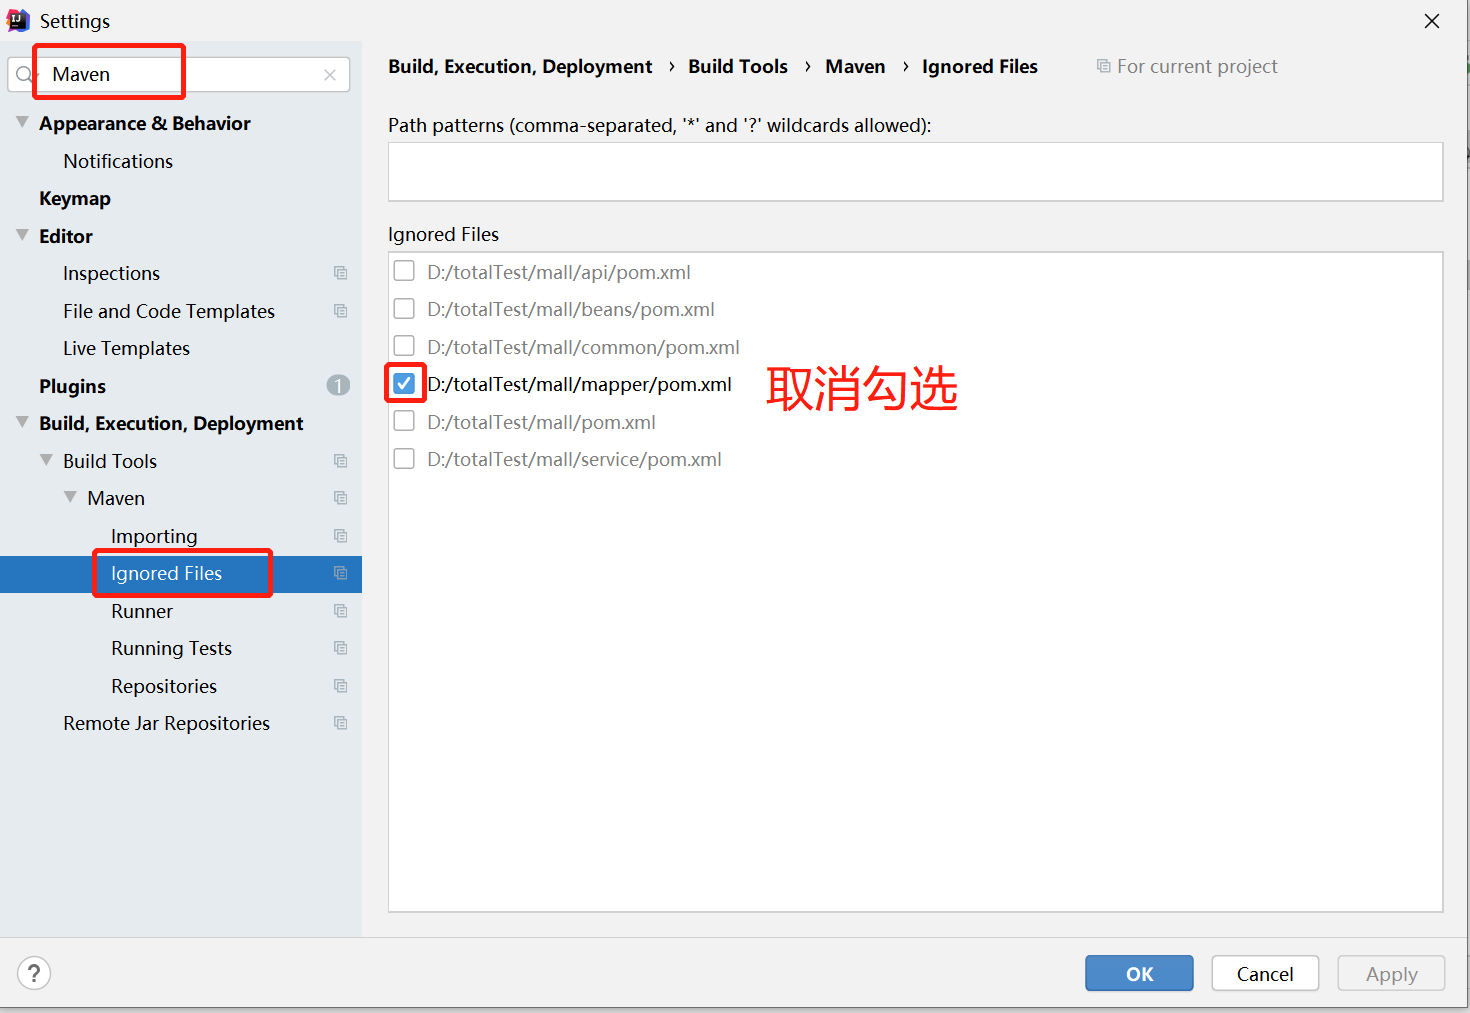Click Build Tools in breadcrumb

(x=738, y=66)
